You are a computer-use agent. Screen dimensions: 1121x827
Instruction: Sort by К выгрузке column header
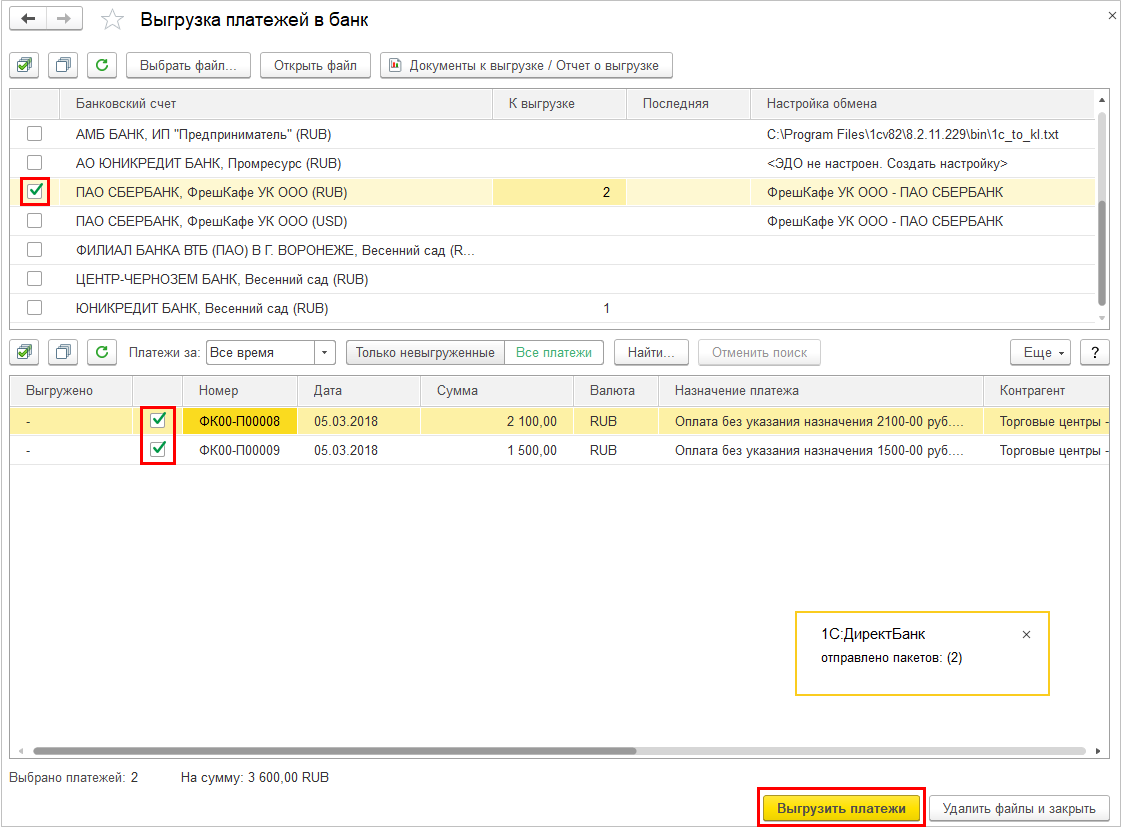pyautogui.click(x=559, y=104)
